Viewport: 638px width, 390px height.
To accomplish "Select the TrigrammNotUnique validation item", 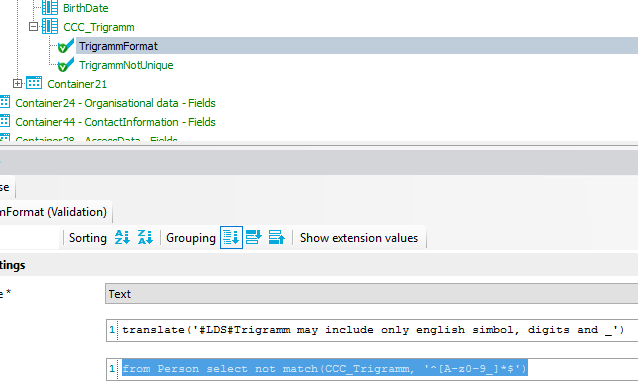I will [x=126, y=65].
